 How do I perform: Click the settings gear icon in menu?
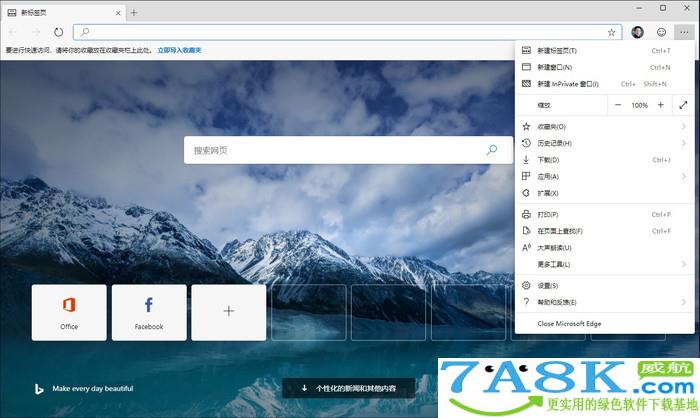coord(526,285)
